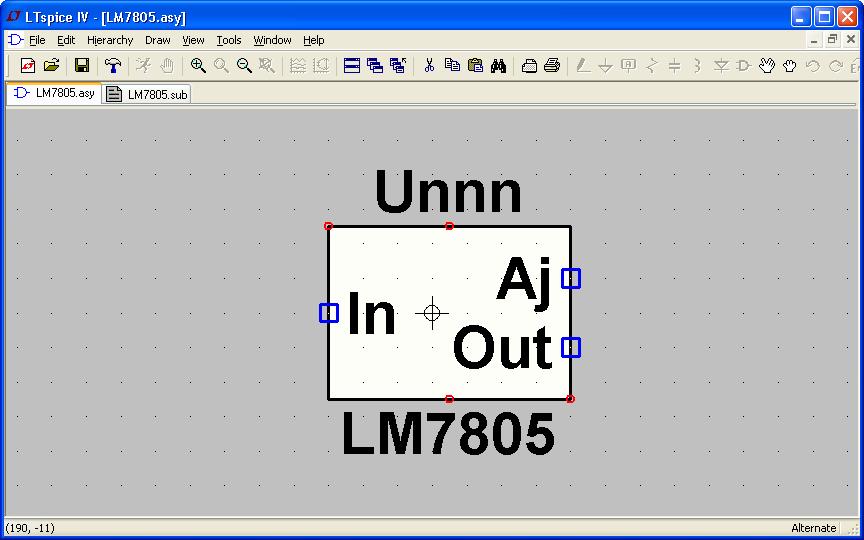This screenshot has width=864, height=540.
Task: Open Print Setup icon
Action: tap(529, 66)
